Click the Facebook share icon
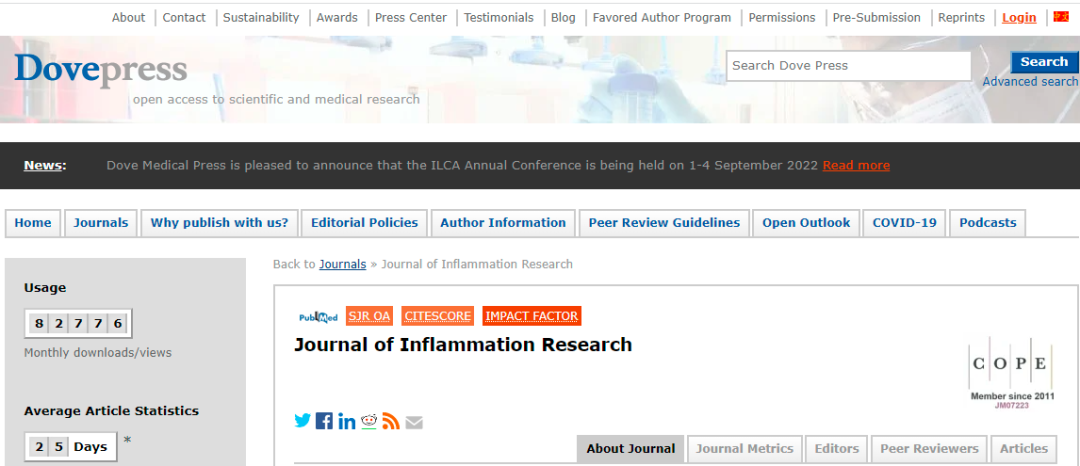 click(324, 421)
